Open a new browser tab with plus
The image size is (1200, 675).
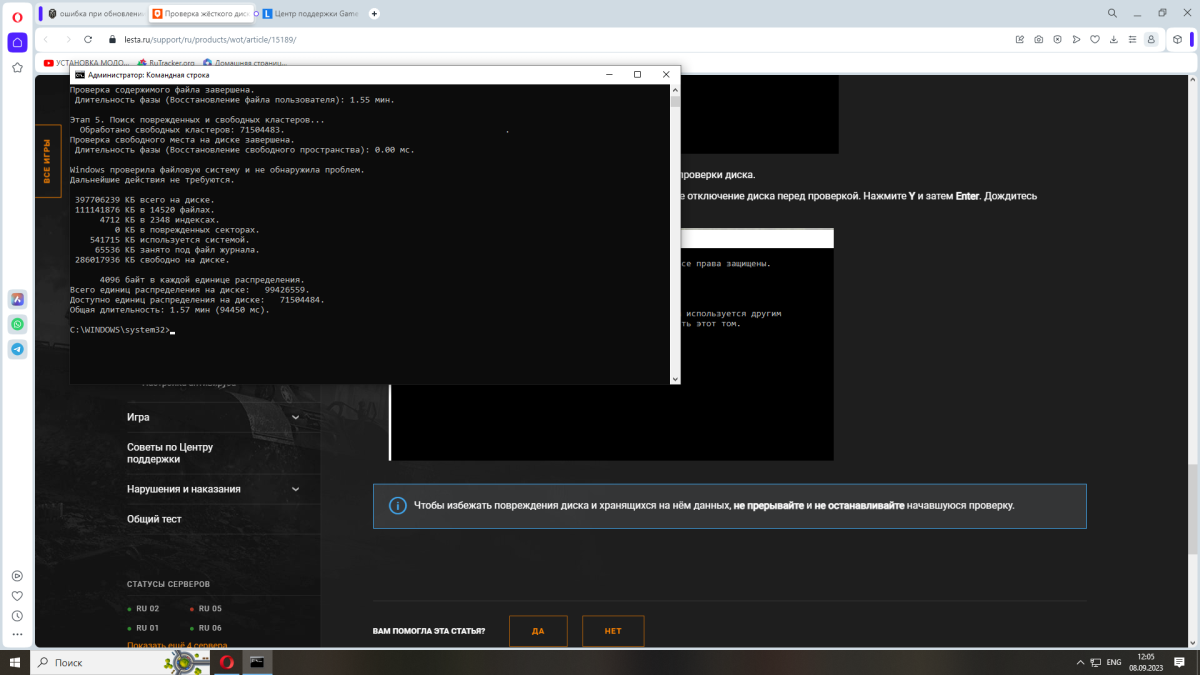374,14
